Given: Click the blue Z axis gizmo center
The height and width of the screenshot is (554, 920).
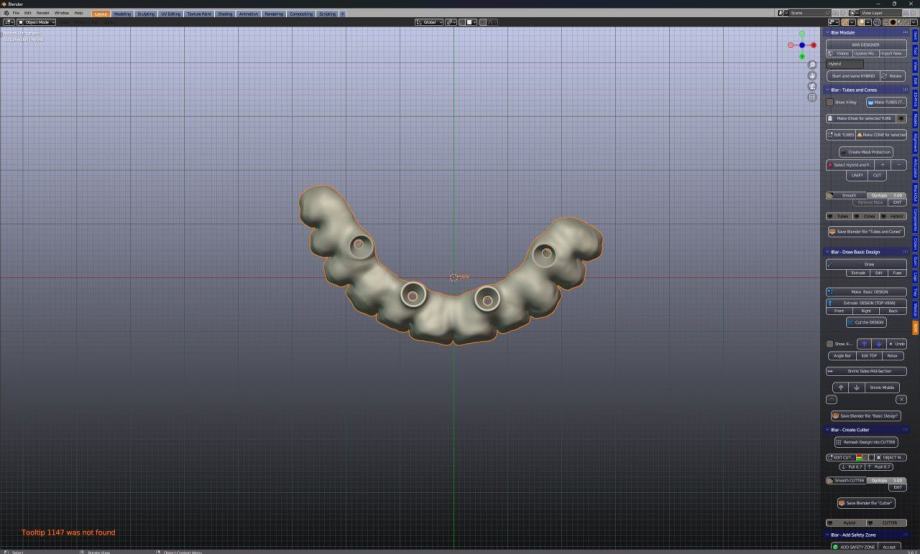Looking at the screenshot, I should [801, 45].
